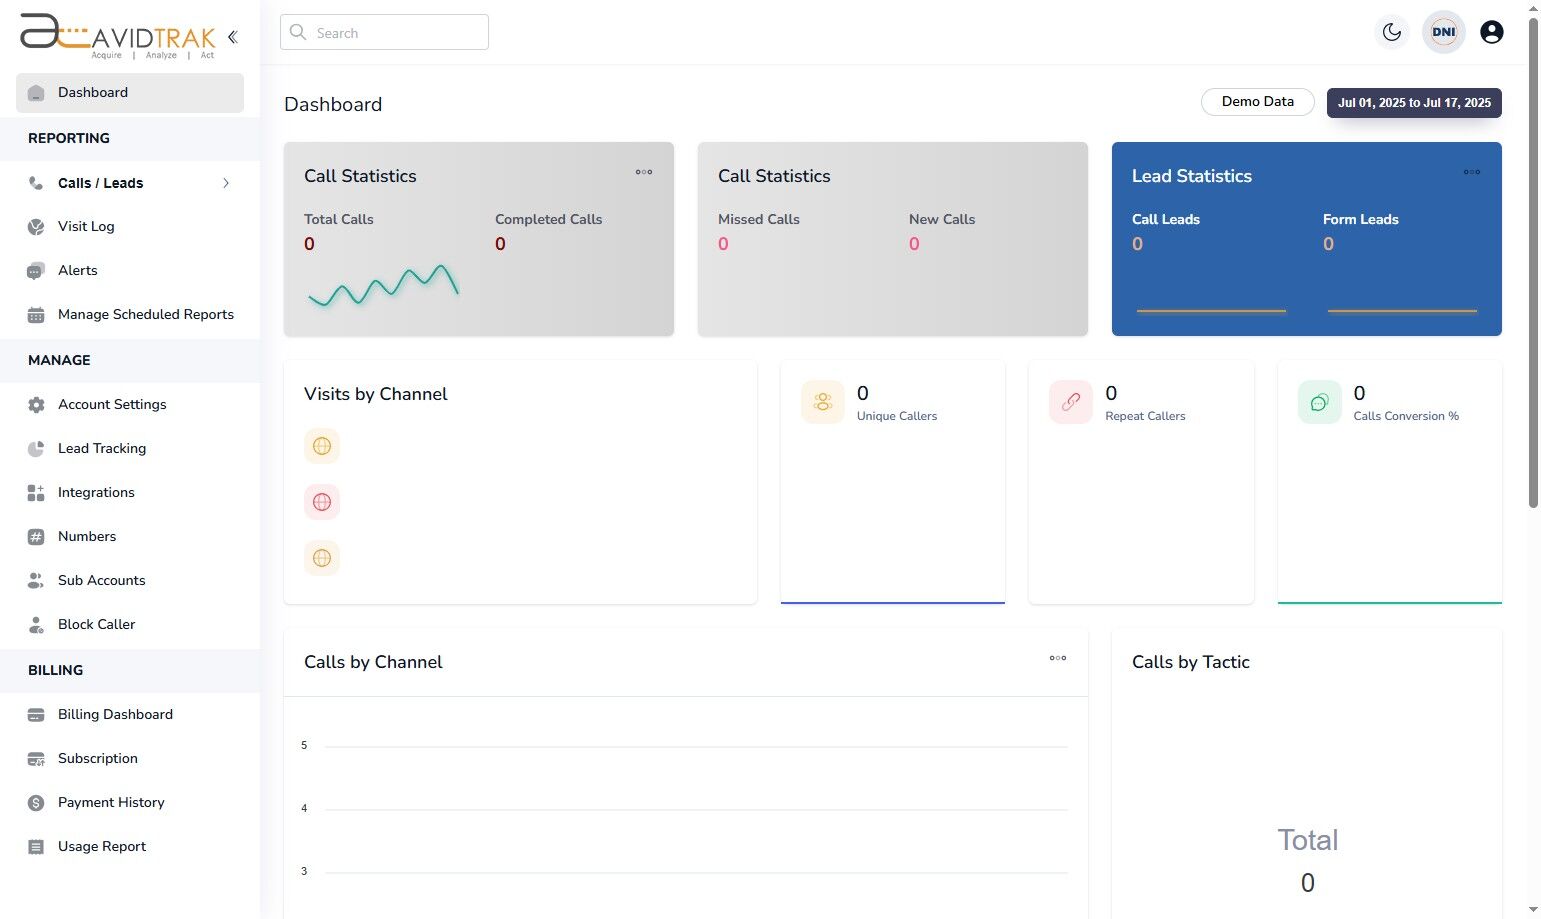This screenshot has width=1541, height=919.
Task: Toggle dark mode with the moon icon
Action: coord(1391,31)
